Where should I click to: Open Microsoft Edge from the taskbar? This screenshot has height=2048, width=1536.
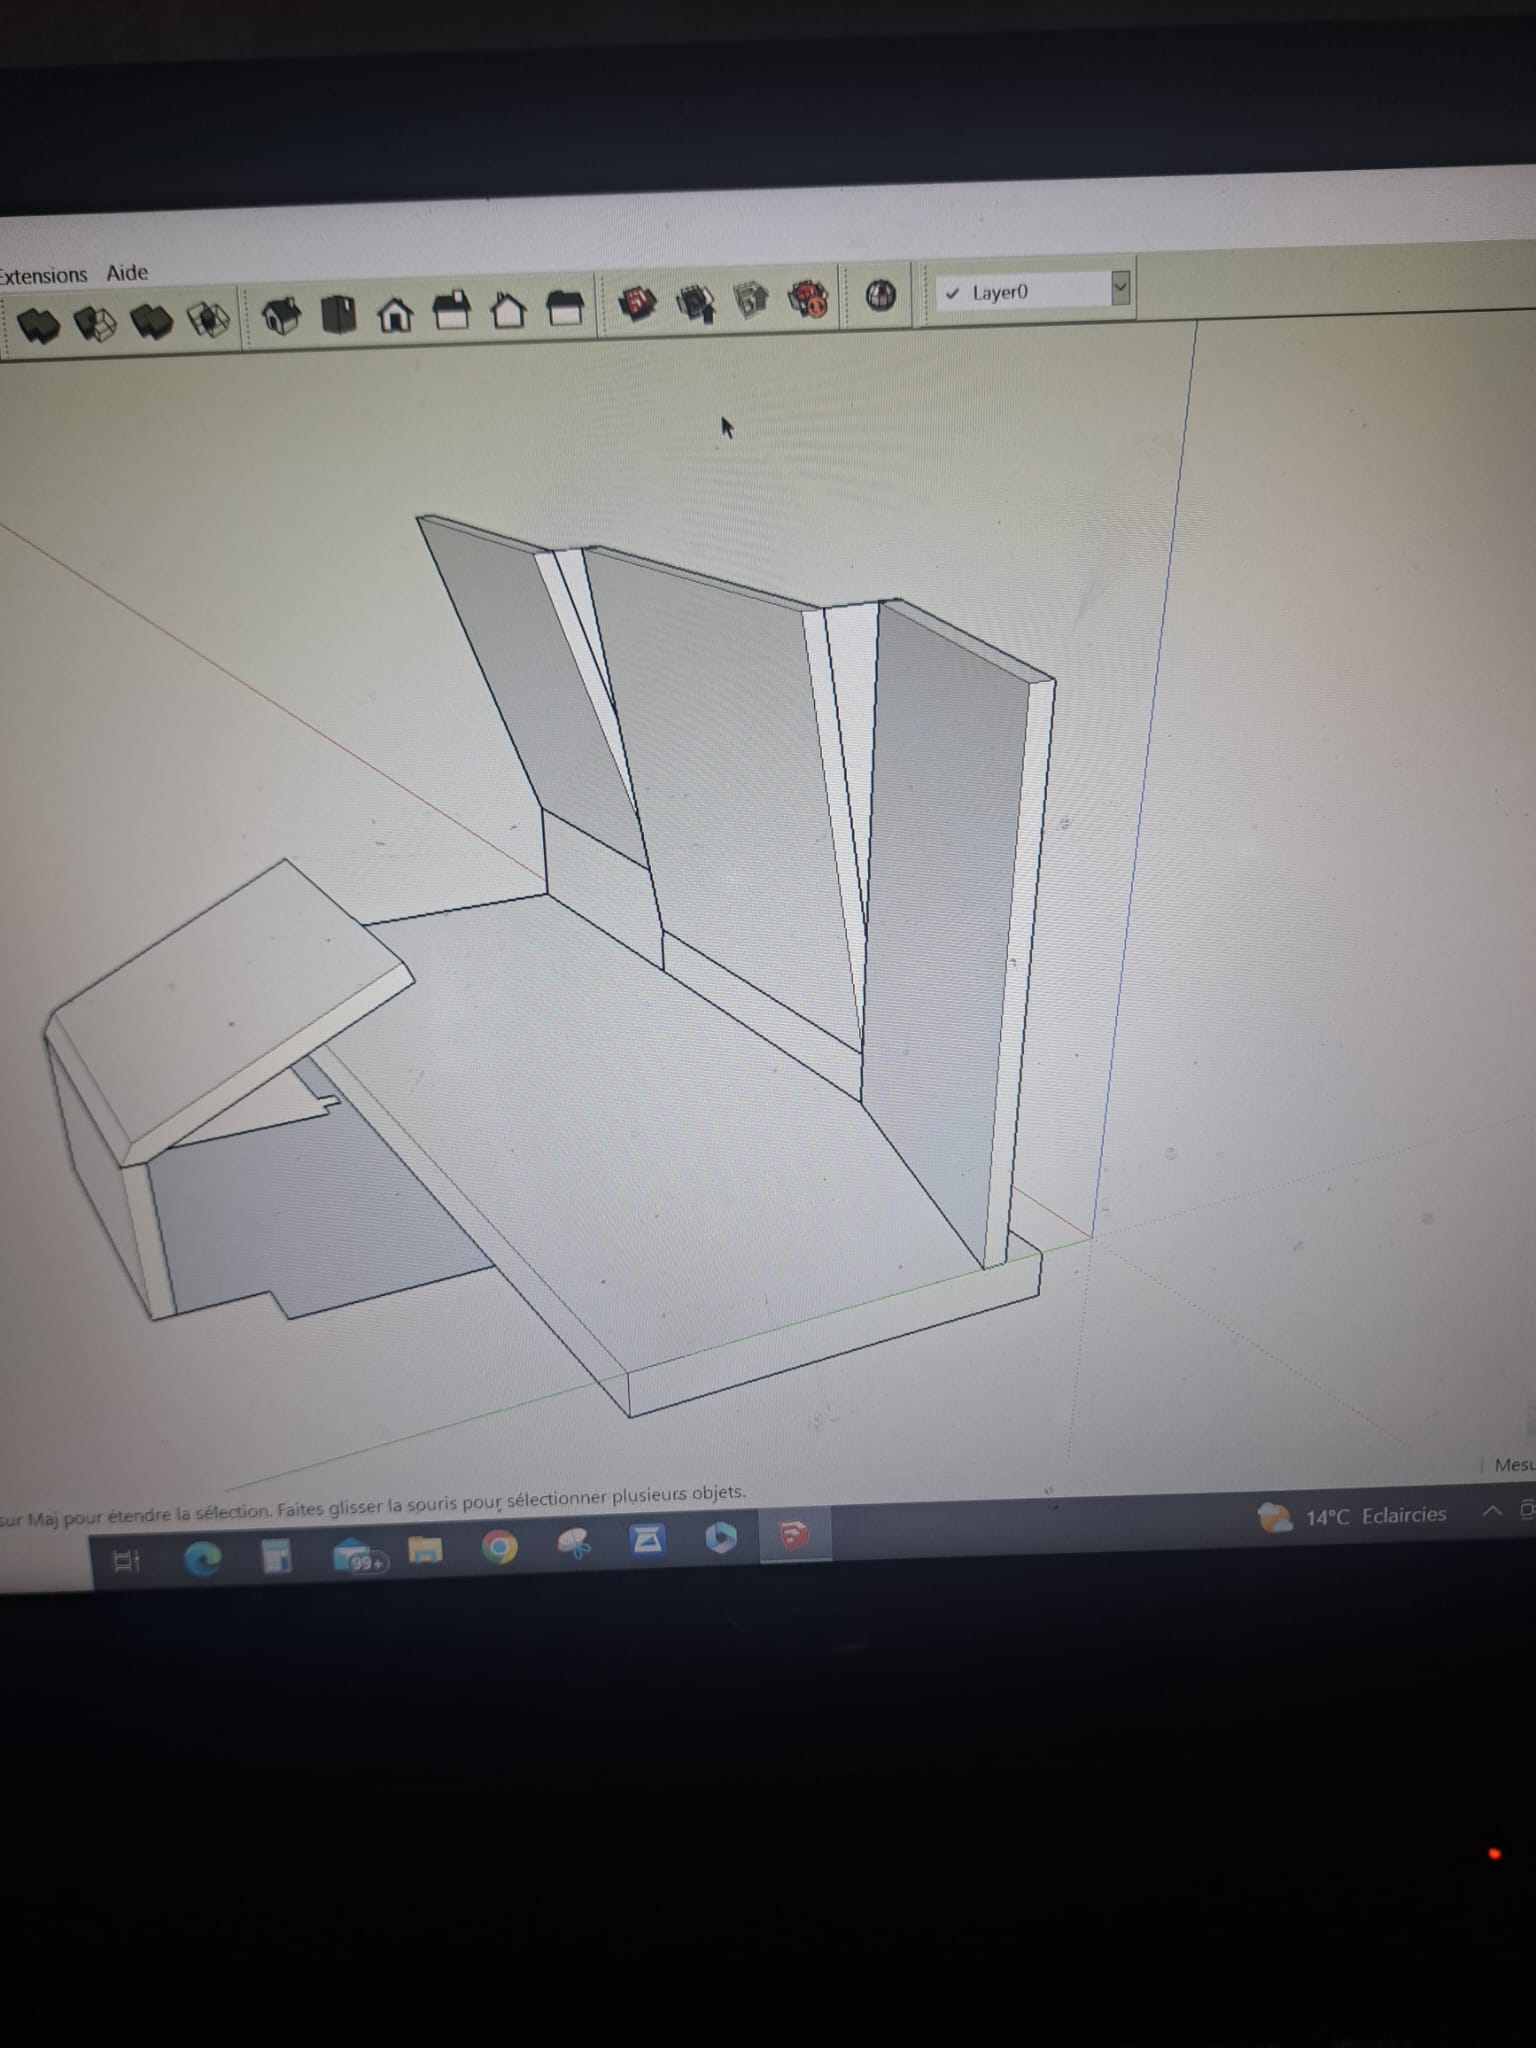click(202, 1558)
